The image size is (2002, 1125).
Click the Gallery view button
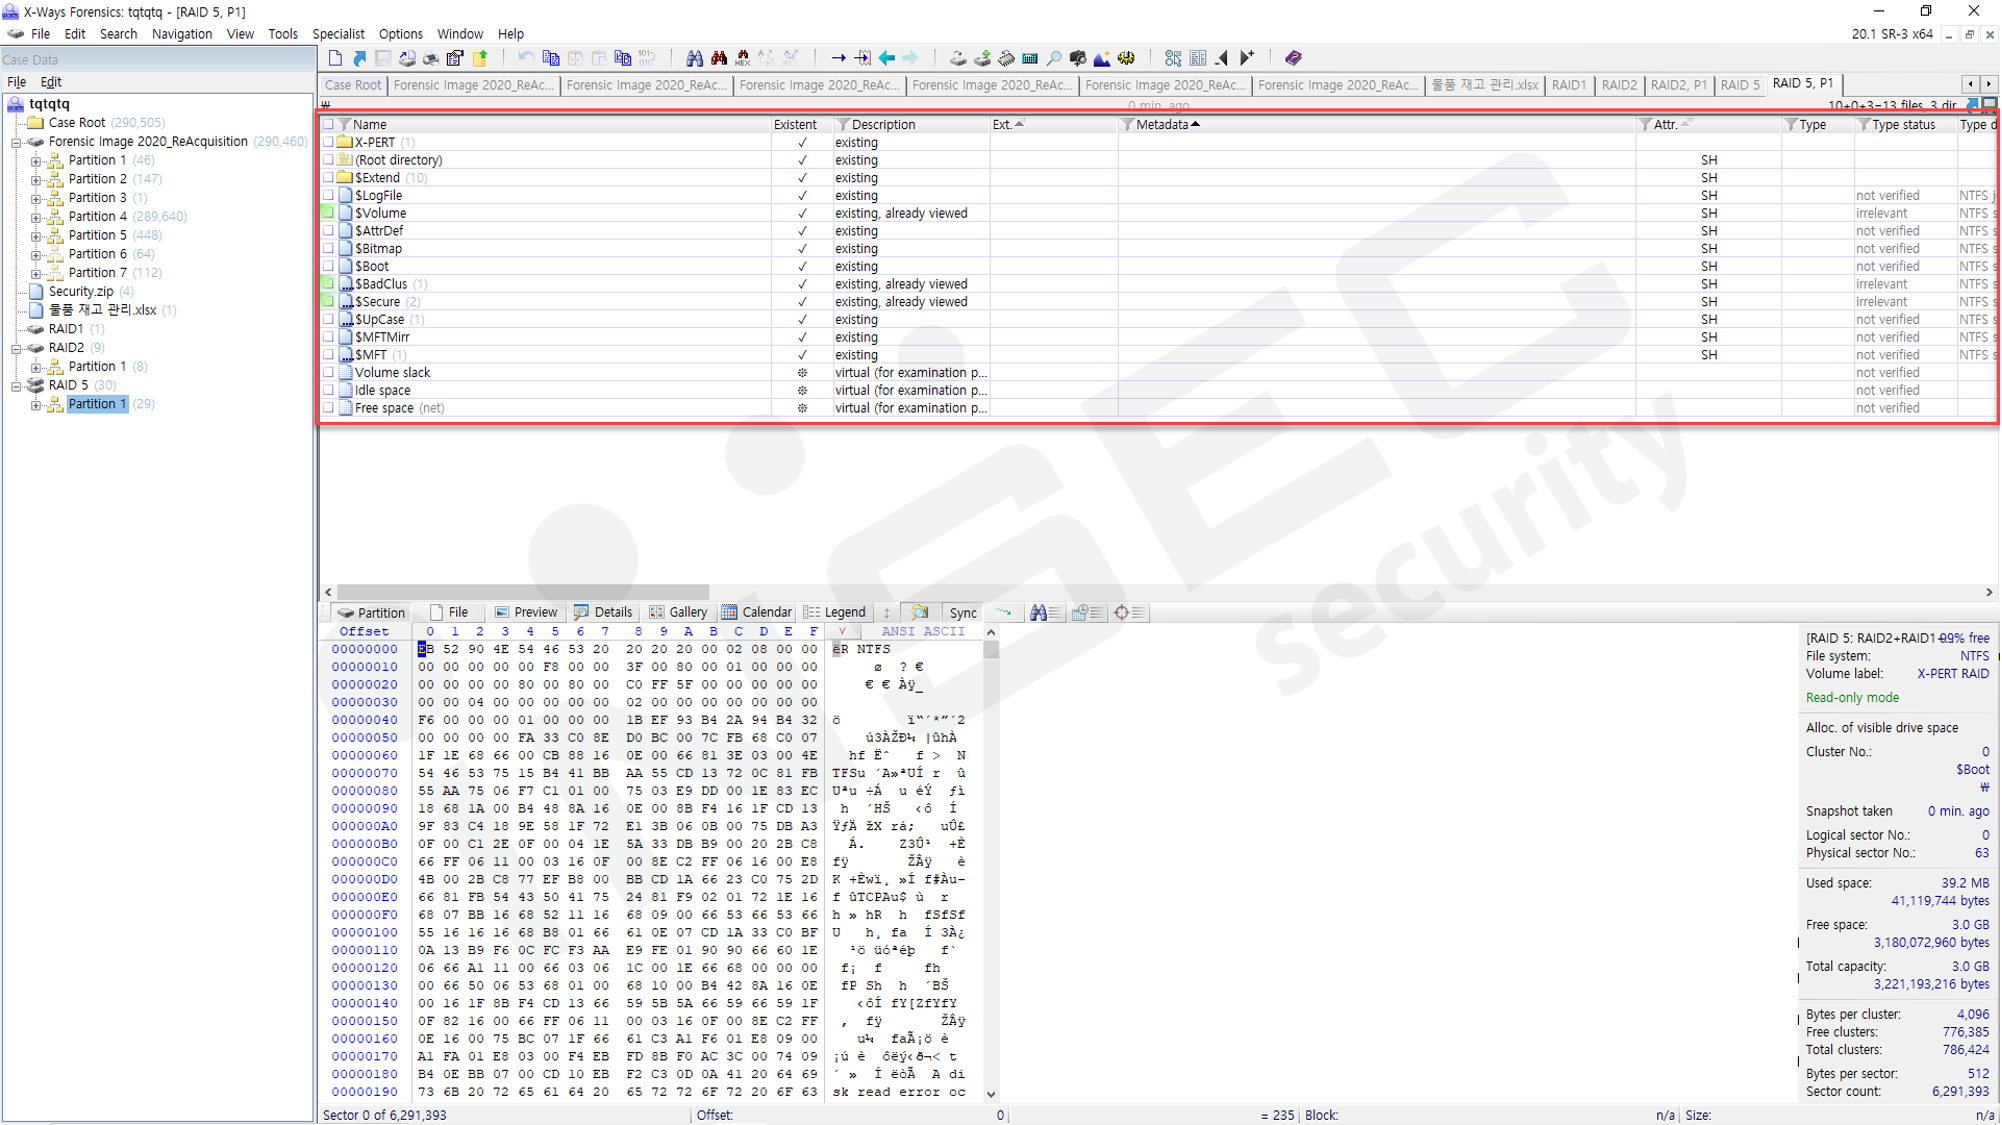coord(678,612)
